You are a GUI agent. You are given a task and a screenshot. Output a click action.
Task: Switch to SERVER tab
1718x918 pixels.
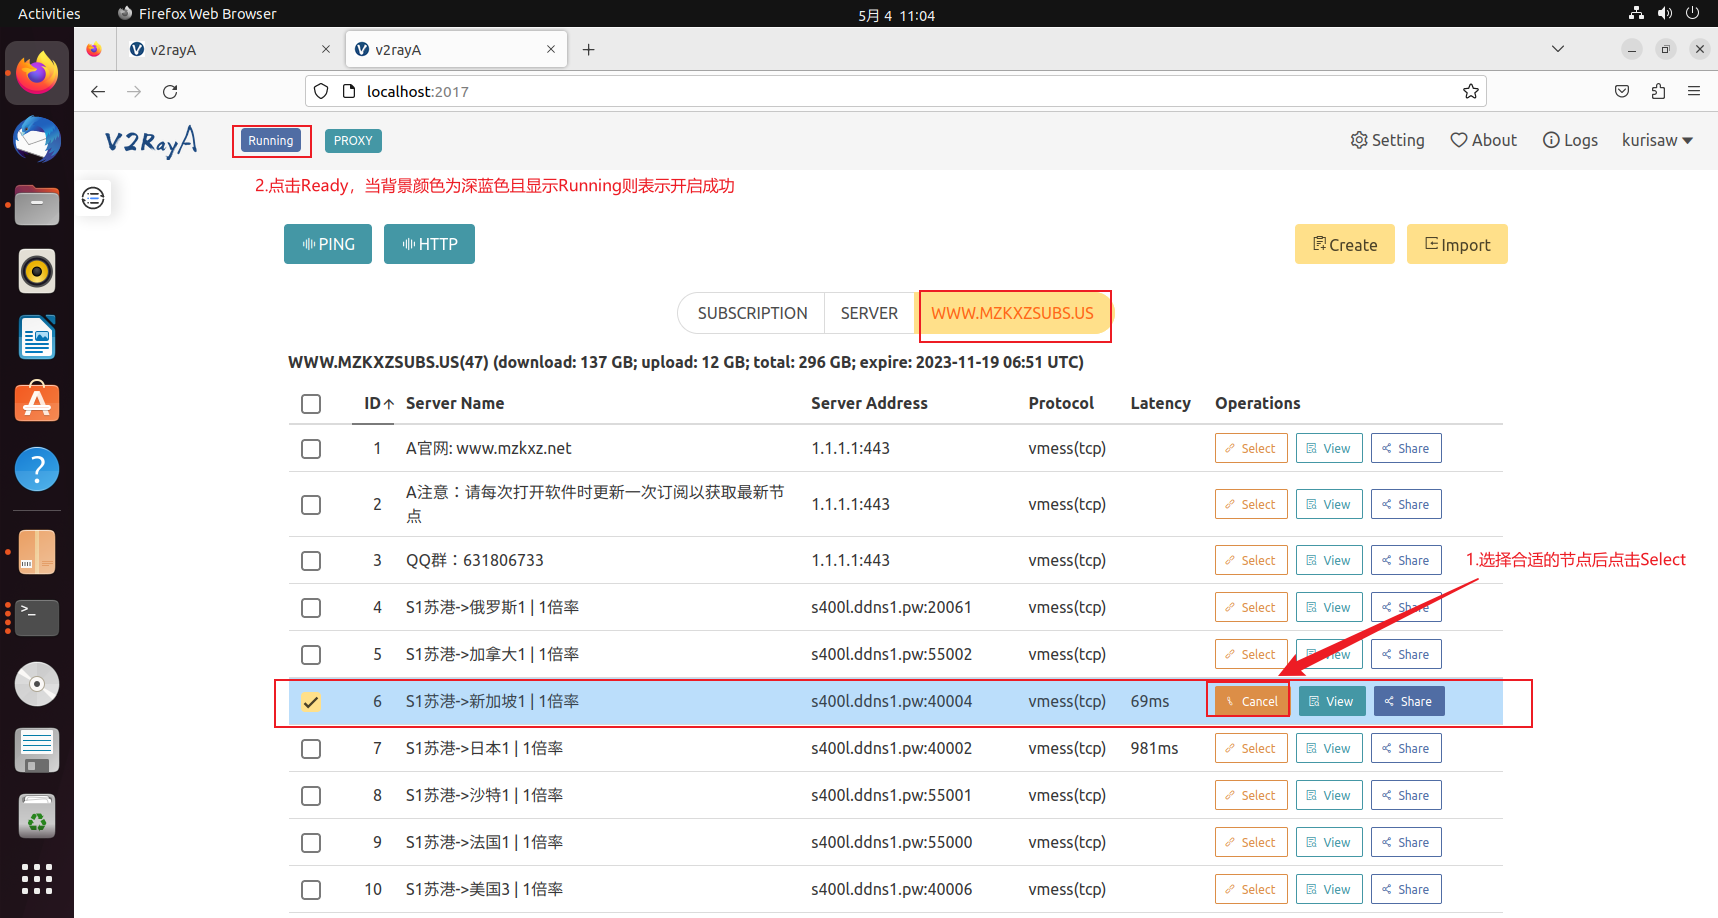click(x=869, y=313)
